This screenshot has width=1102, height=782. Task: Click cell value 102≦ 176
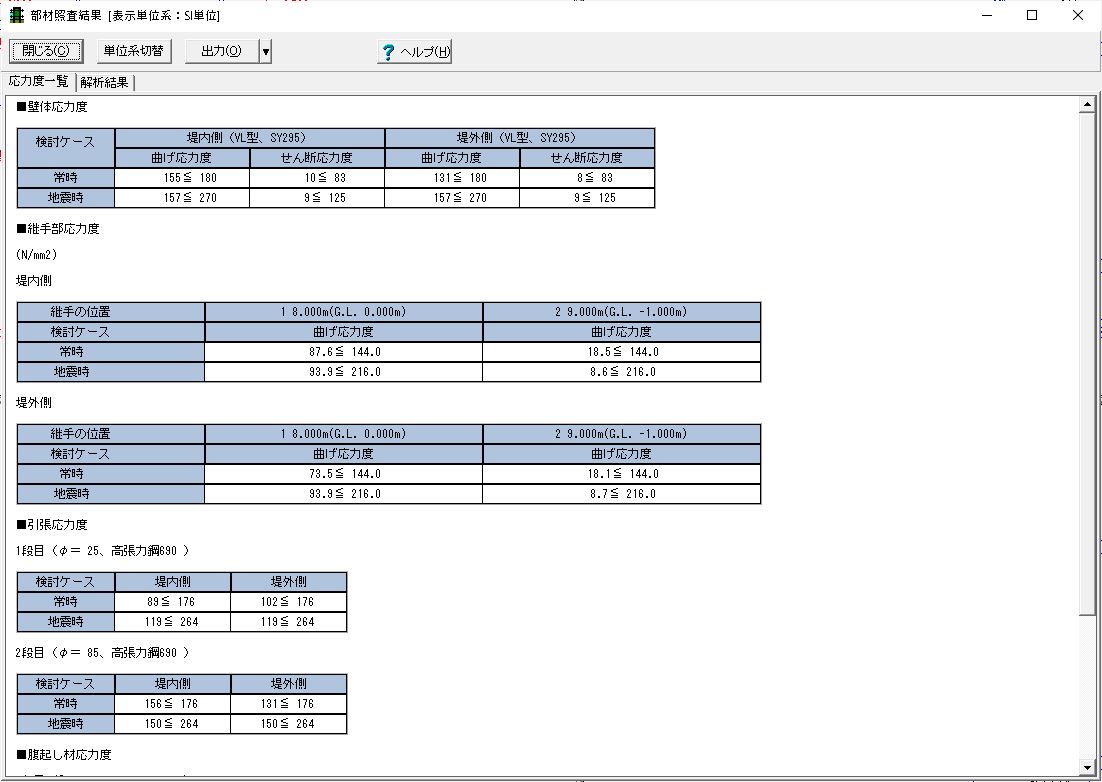click(287, 602)
